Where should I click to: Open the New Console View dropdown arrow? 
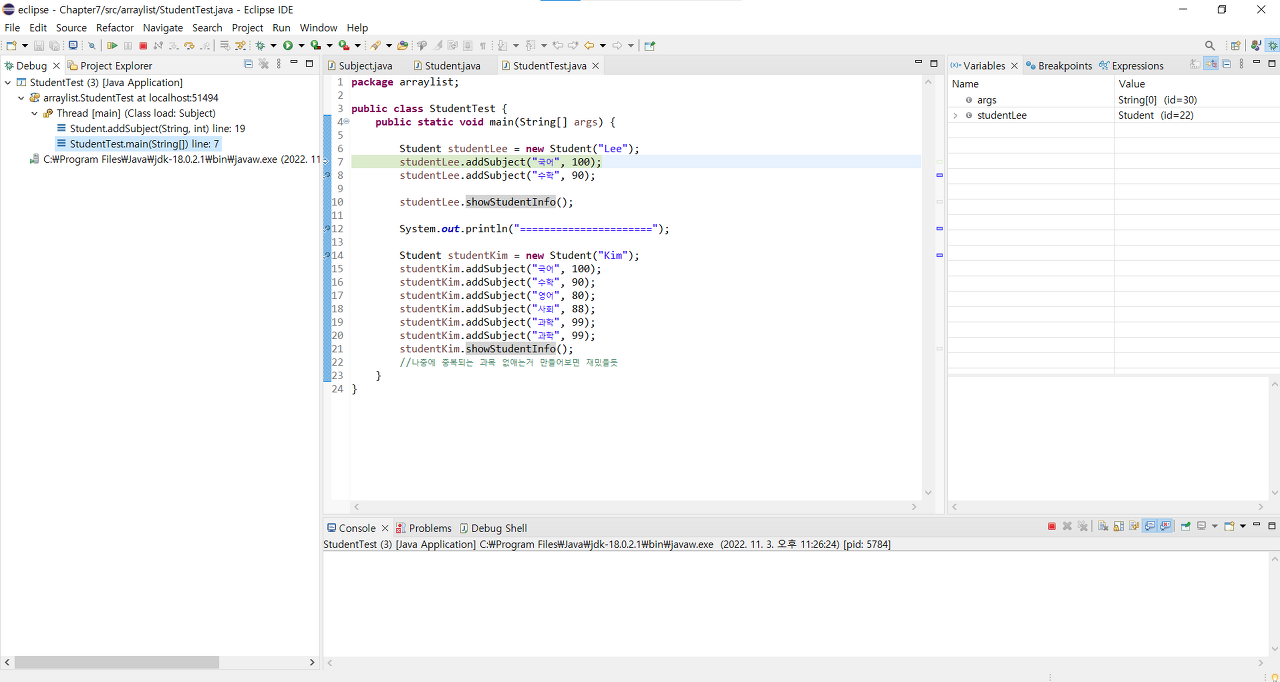pos(1242,526)
